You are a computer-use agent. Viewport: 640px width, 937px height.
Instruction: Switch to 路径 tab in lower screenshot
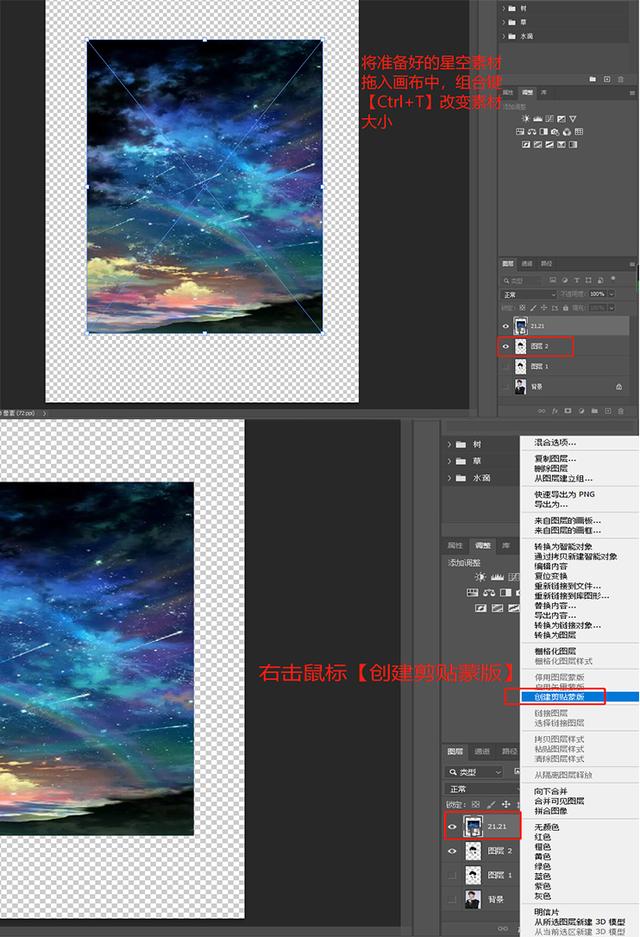510,751
